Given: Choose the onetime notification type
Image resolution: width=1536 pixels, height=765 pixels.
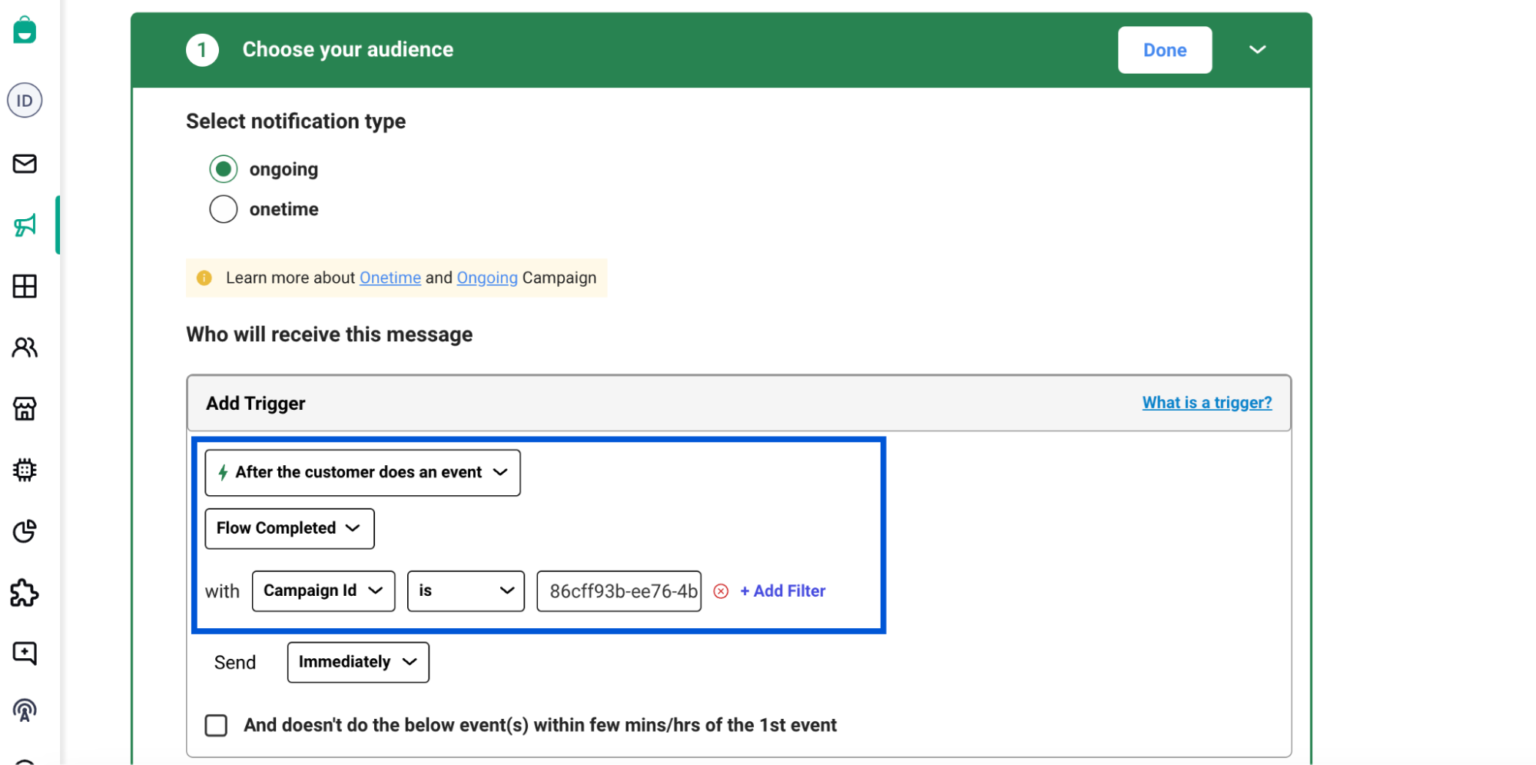Looking at the screenshot, I should [x=223, y=209].
